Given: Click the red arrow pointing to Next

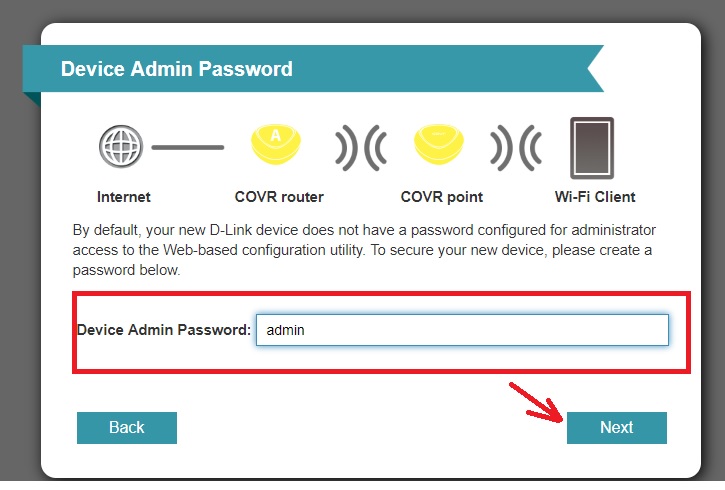Looking at the screenshot, I should 536,405.
